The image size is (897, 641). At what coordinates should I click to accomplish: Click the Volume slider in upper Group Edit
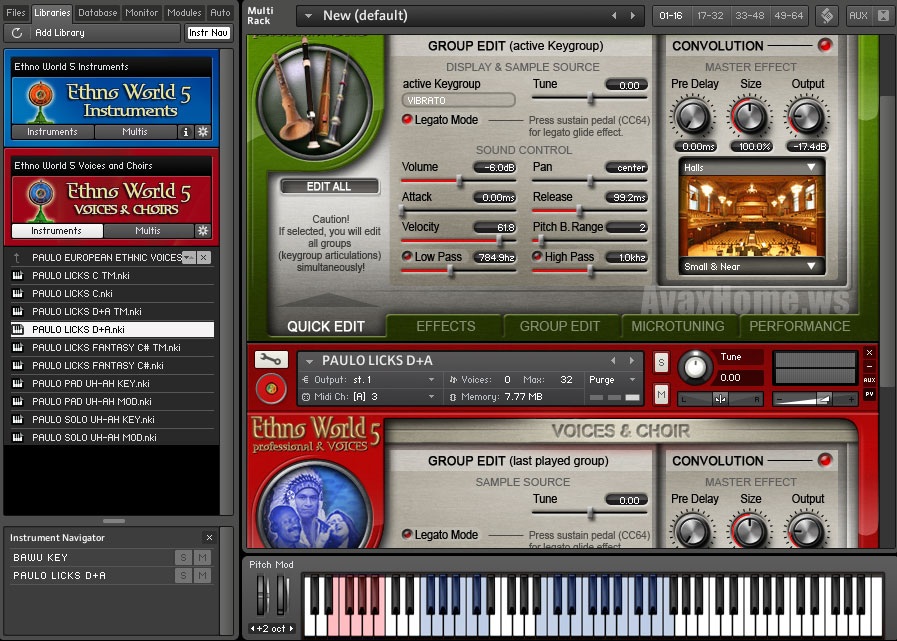click(x=459, y=181)
